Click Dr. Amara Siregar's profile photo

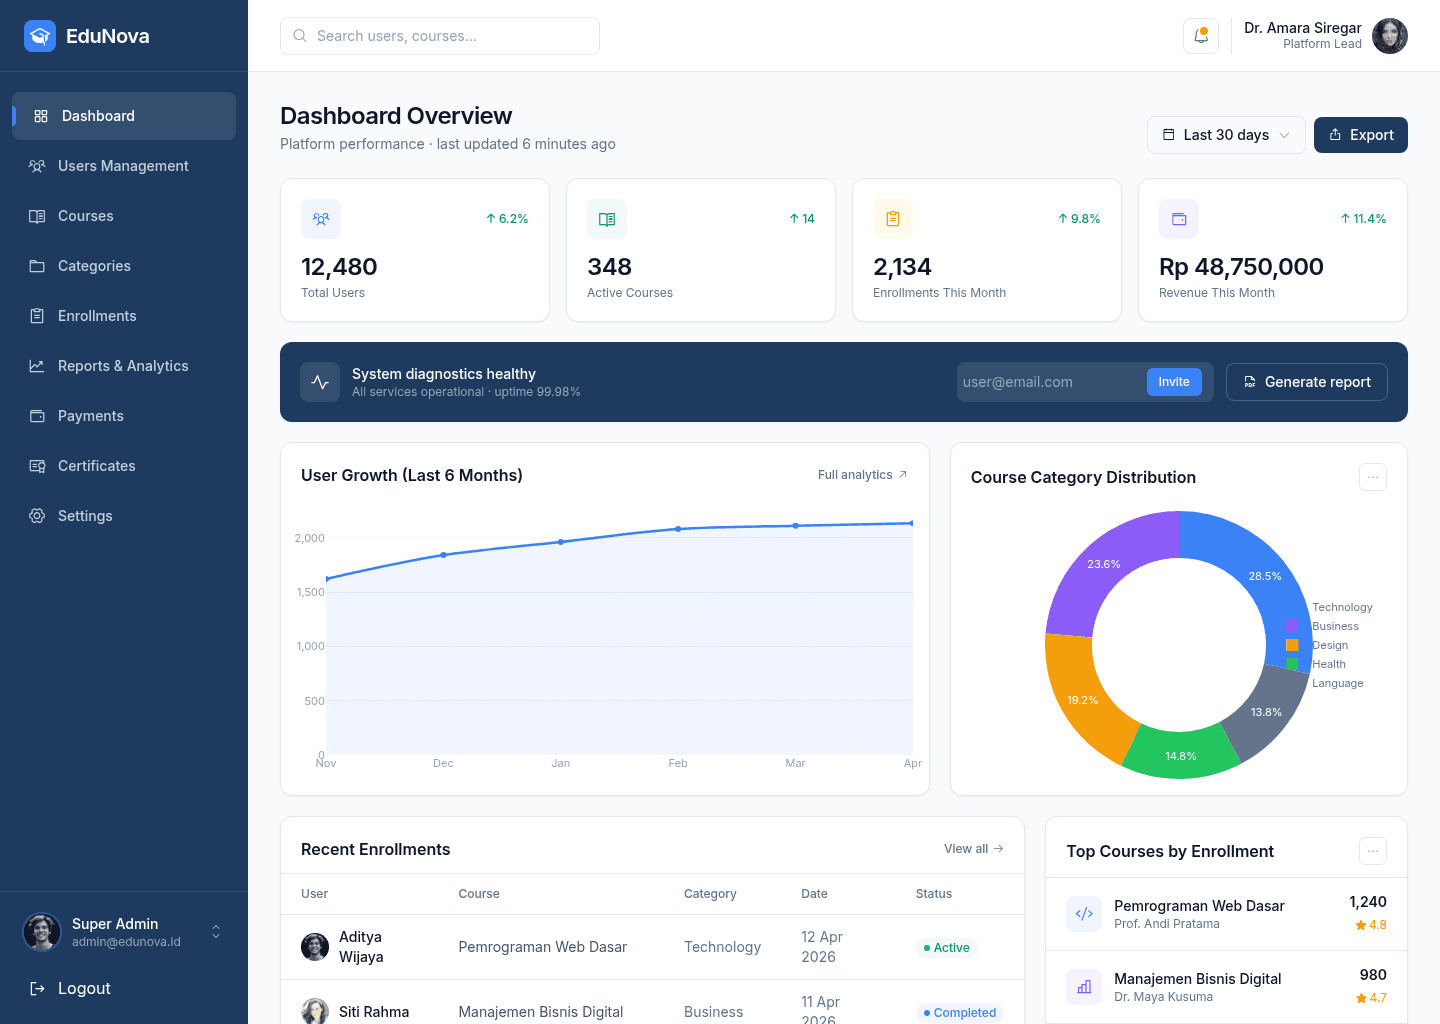(1390, 36)
